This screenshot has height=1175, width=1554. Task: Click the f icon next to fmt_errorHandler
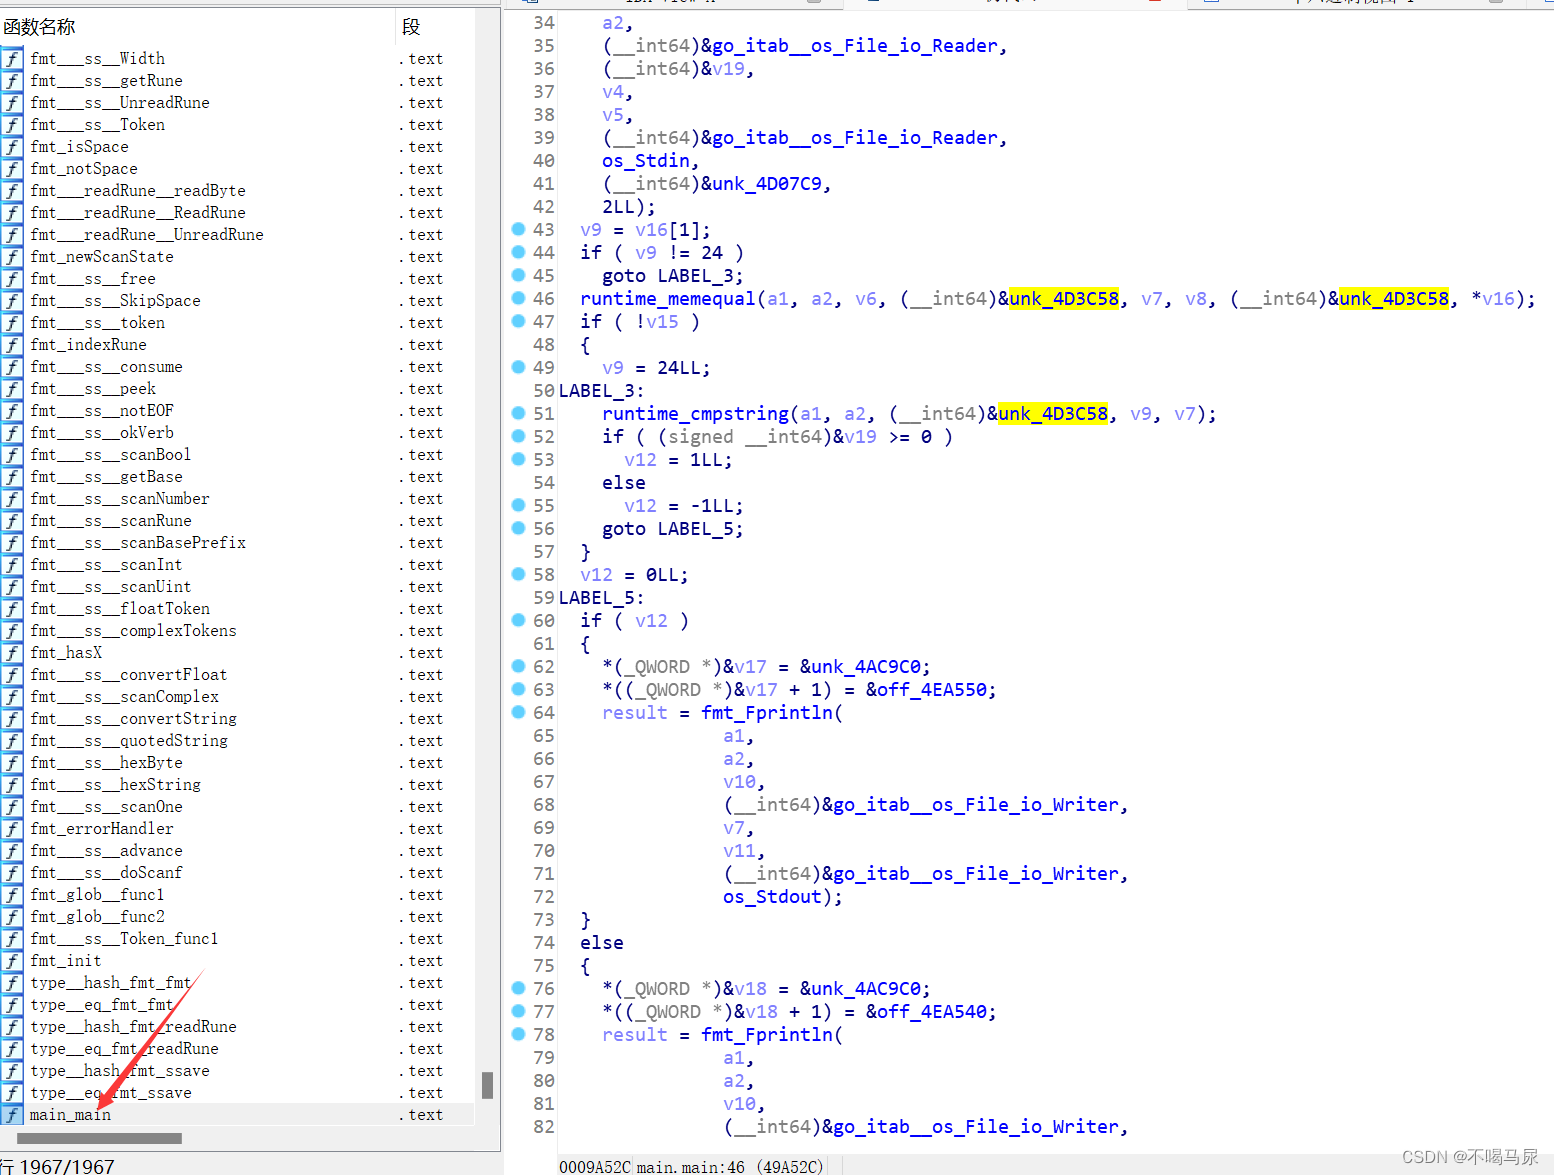pyautogui.click(x=11, y=829)
